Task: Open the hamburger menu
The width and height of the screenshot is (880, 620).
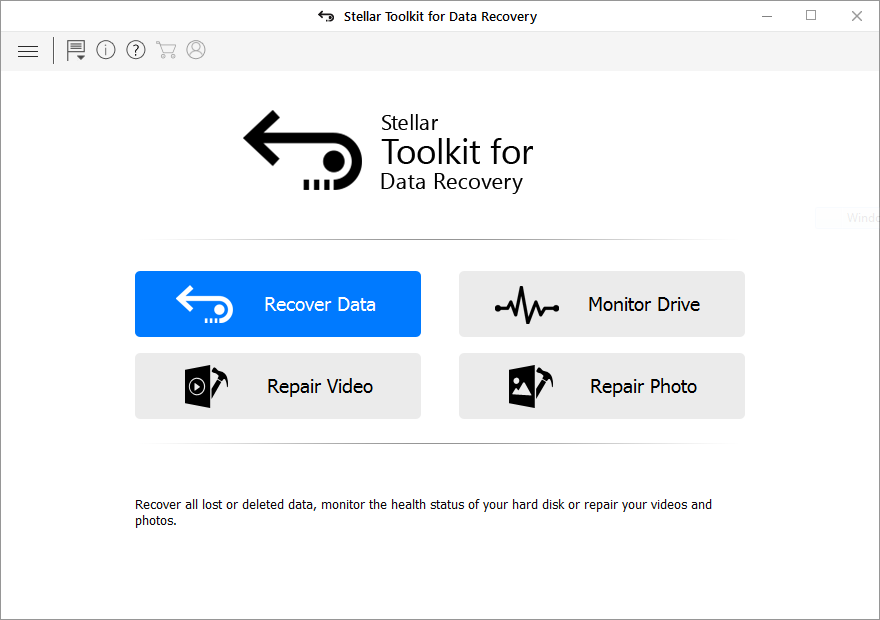Action: point(28,52)
